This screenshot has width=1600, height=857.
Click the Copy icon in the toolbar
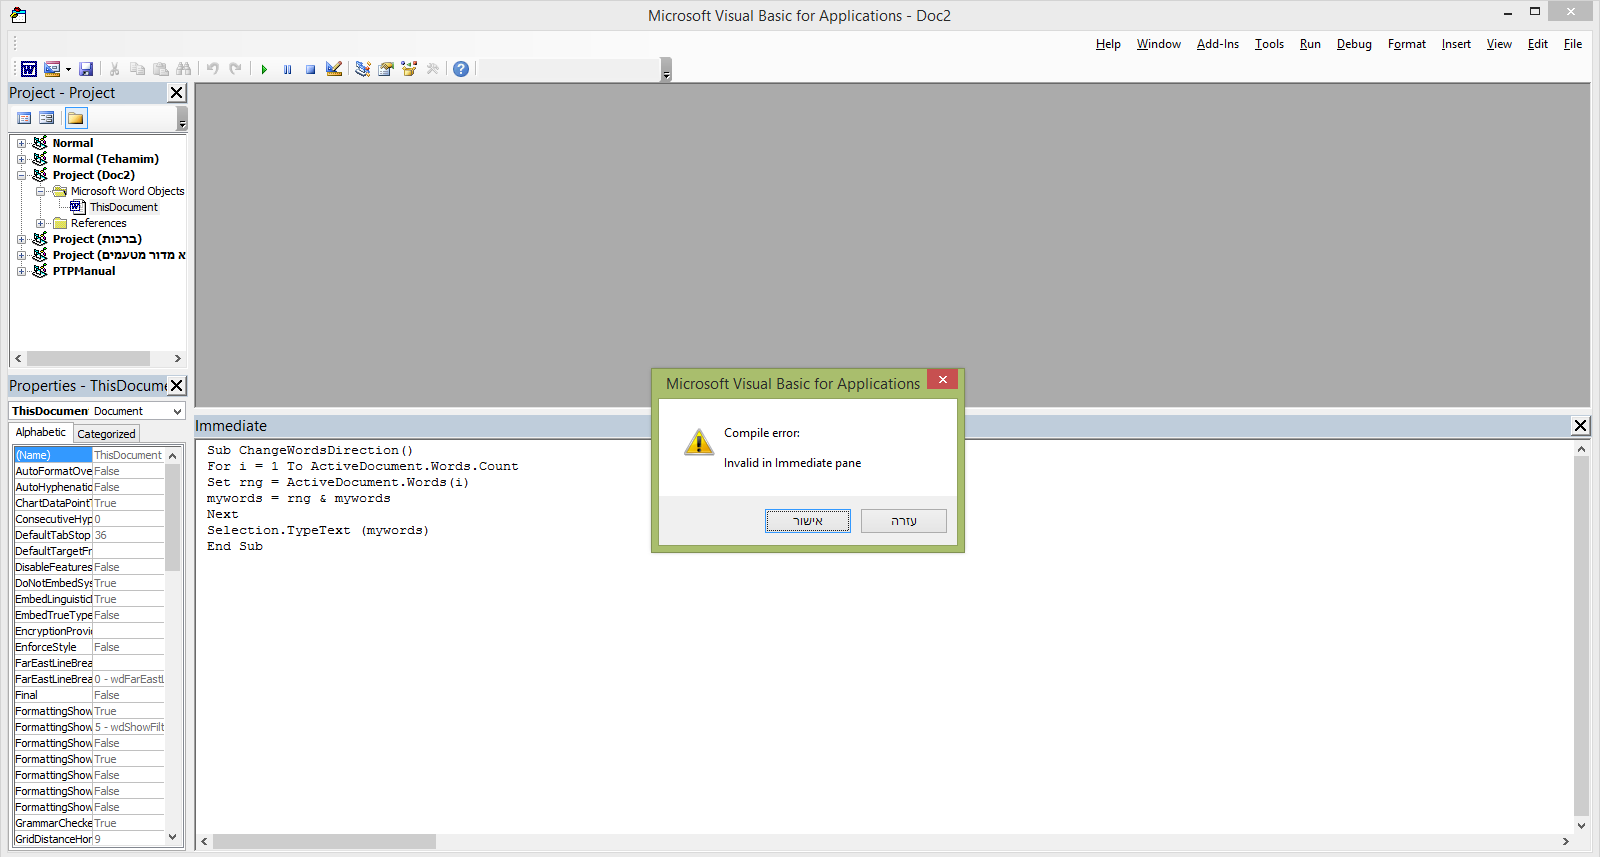[x=138, y=69]
